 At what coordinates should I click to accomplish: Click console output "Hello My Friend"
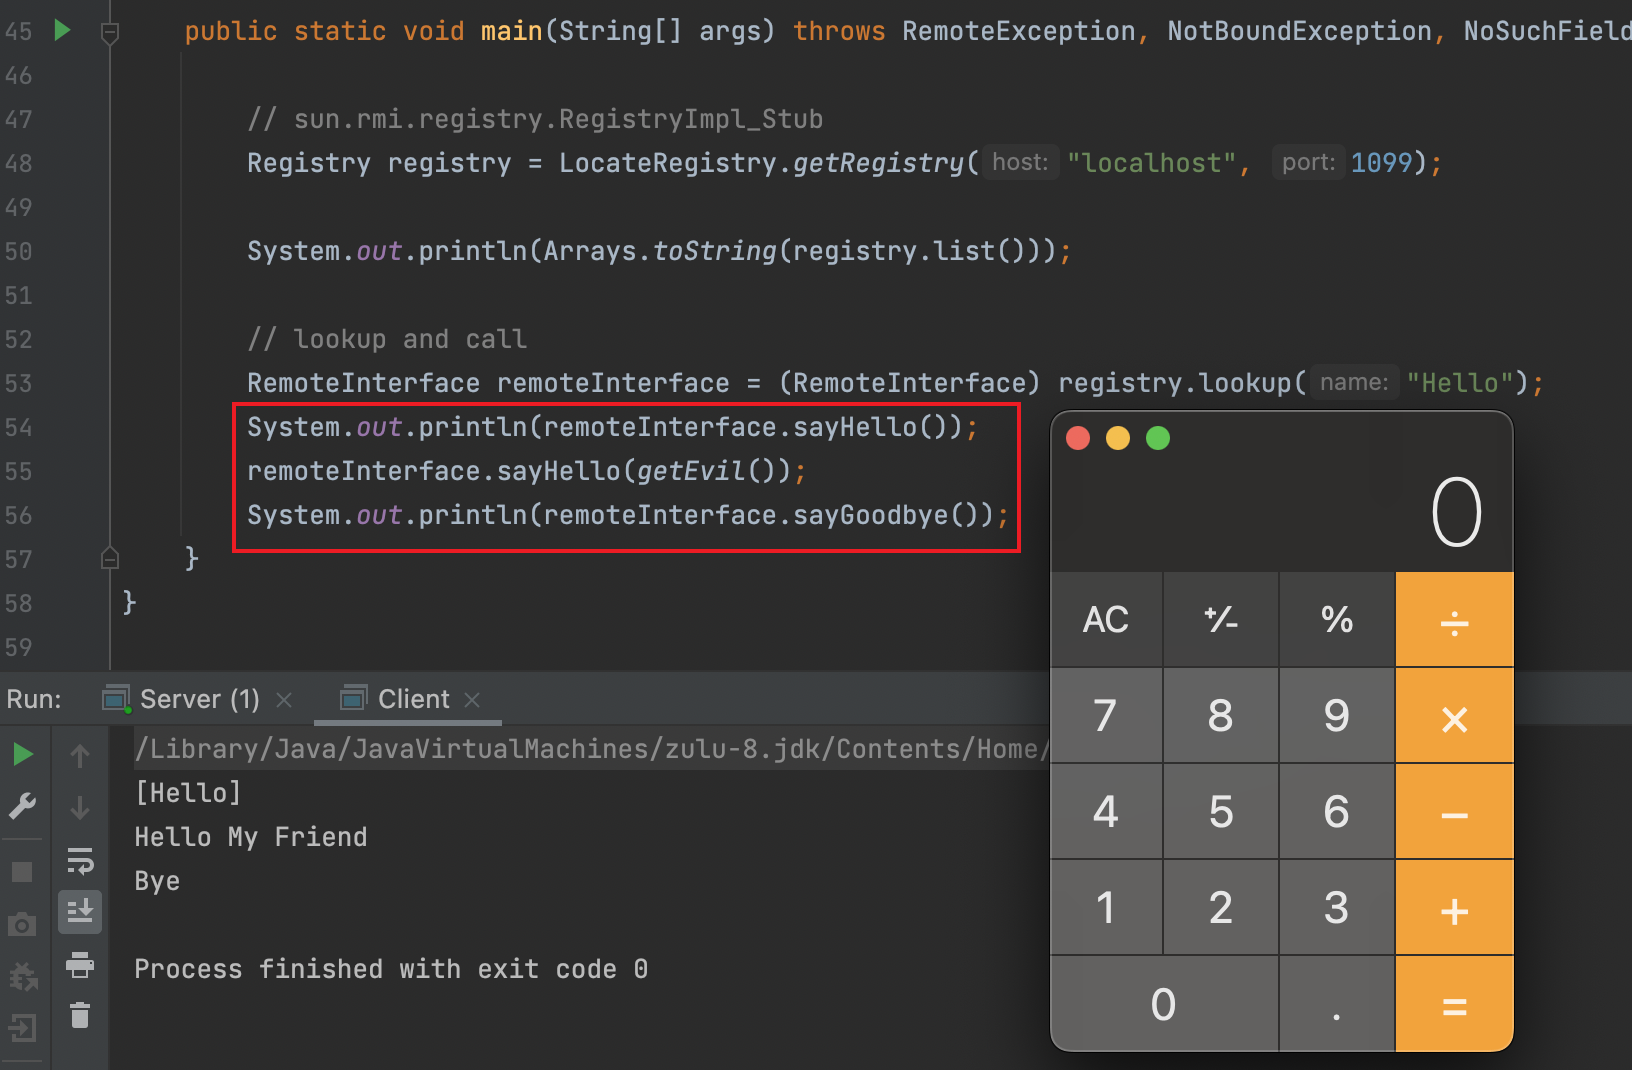pyautogui.click(x=251, y=837)
